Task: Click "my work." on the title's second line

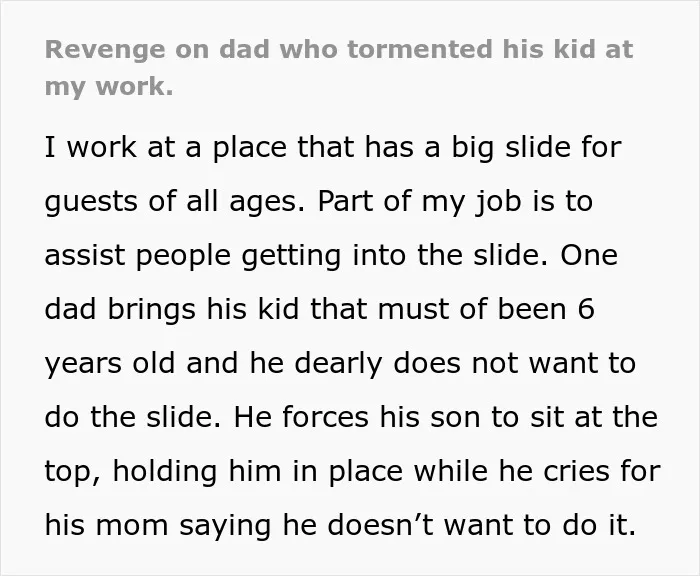Action: [x=109, y=87]
